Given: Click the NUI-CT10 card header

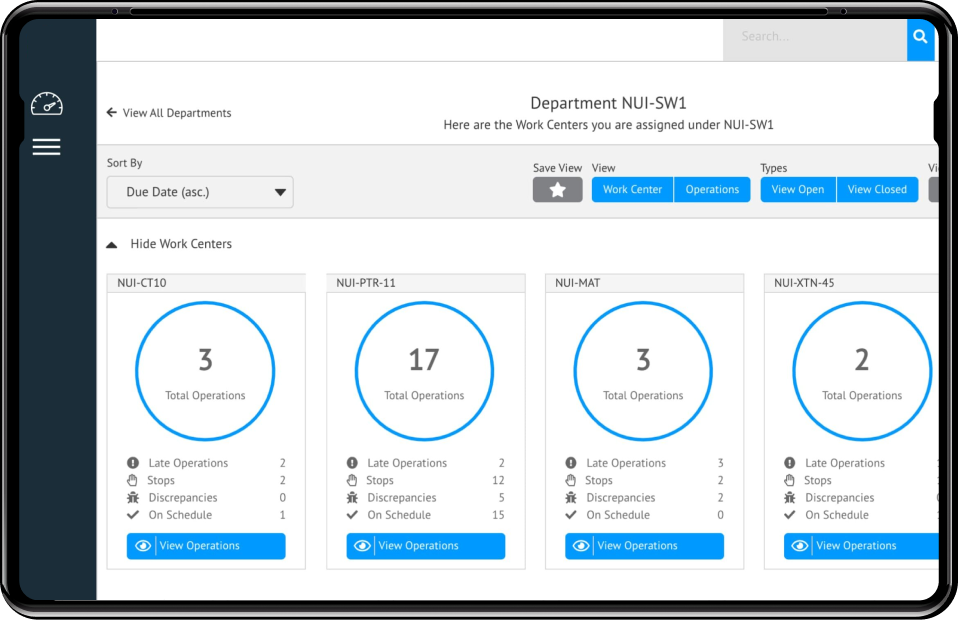Looking at the screenshot, I should 206,283.
